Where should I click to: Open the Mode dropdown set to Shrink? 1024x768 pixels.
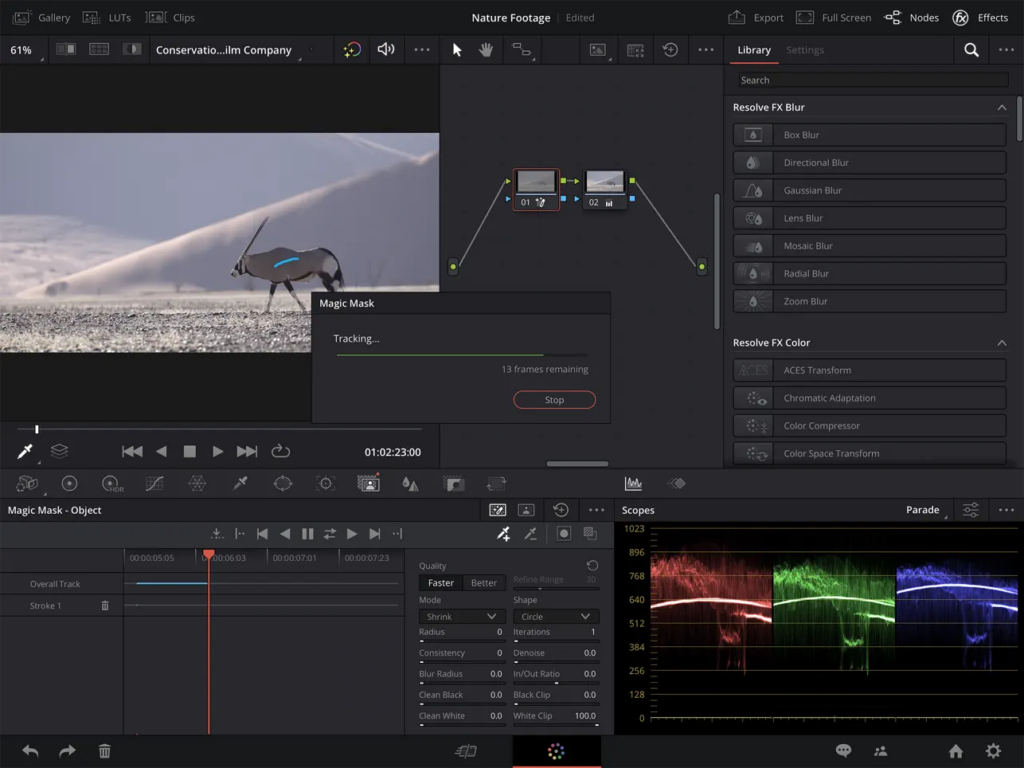tap(461, 615)
